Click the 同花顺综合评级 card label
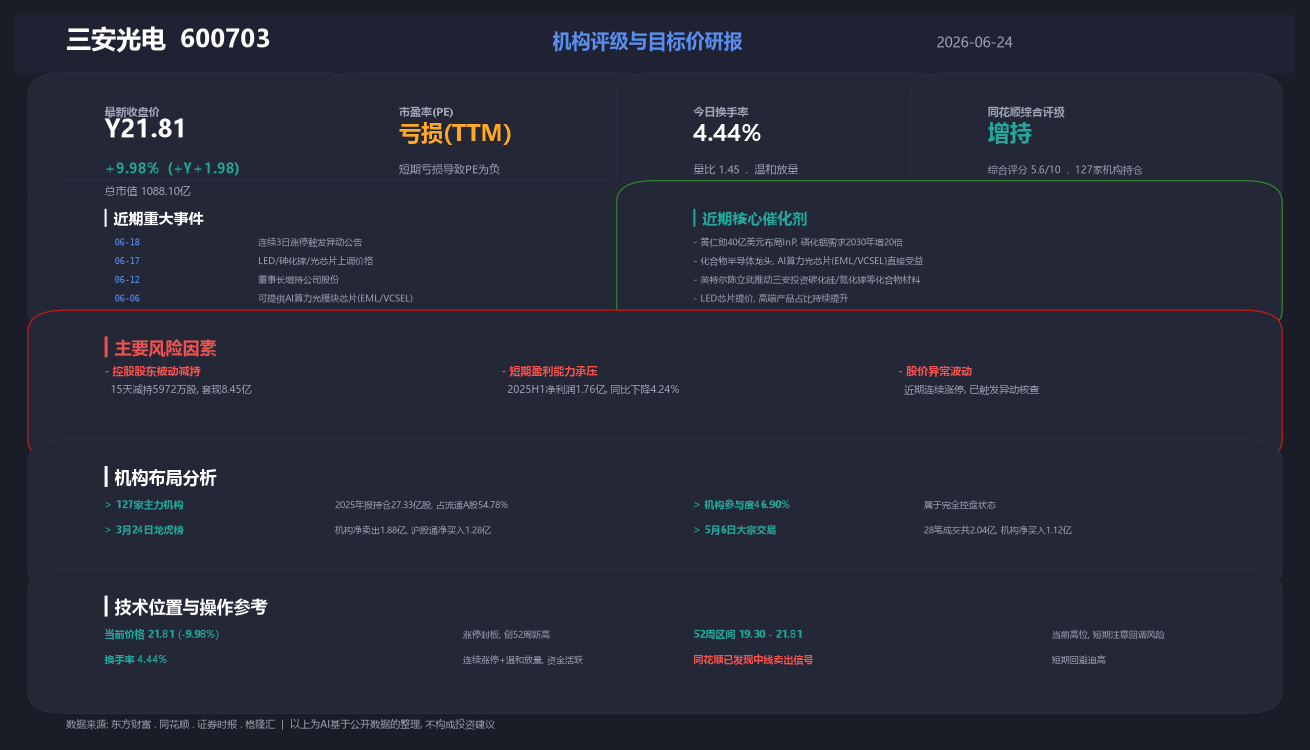 pyautogui.click(x=1026, y=112)
